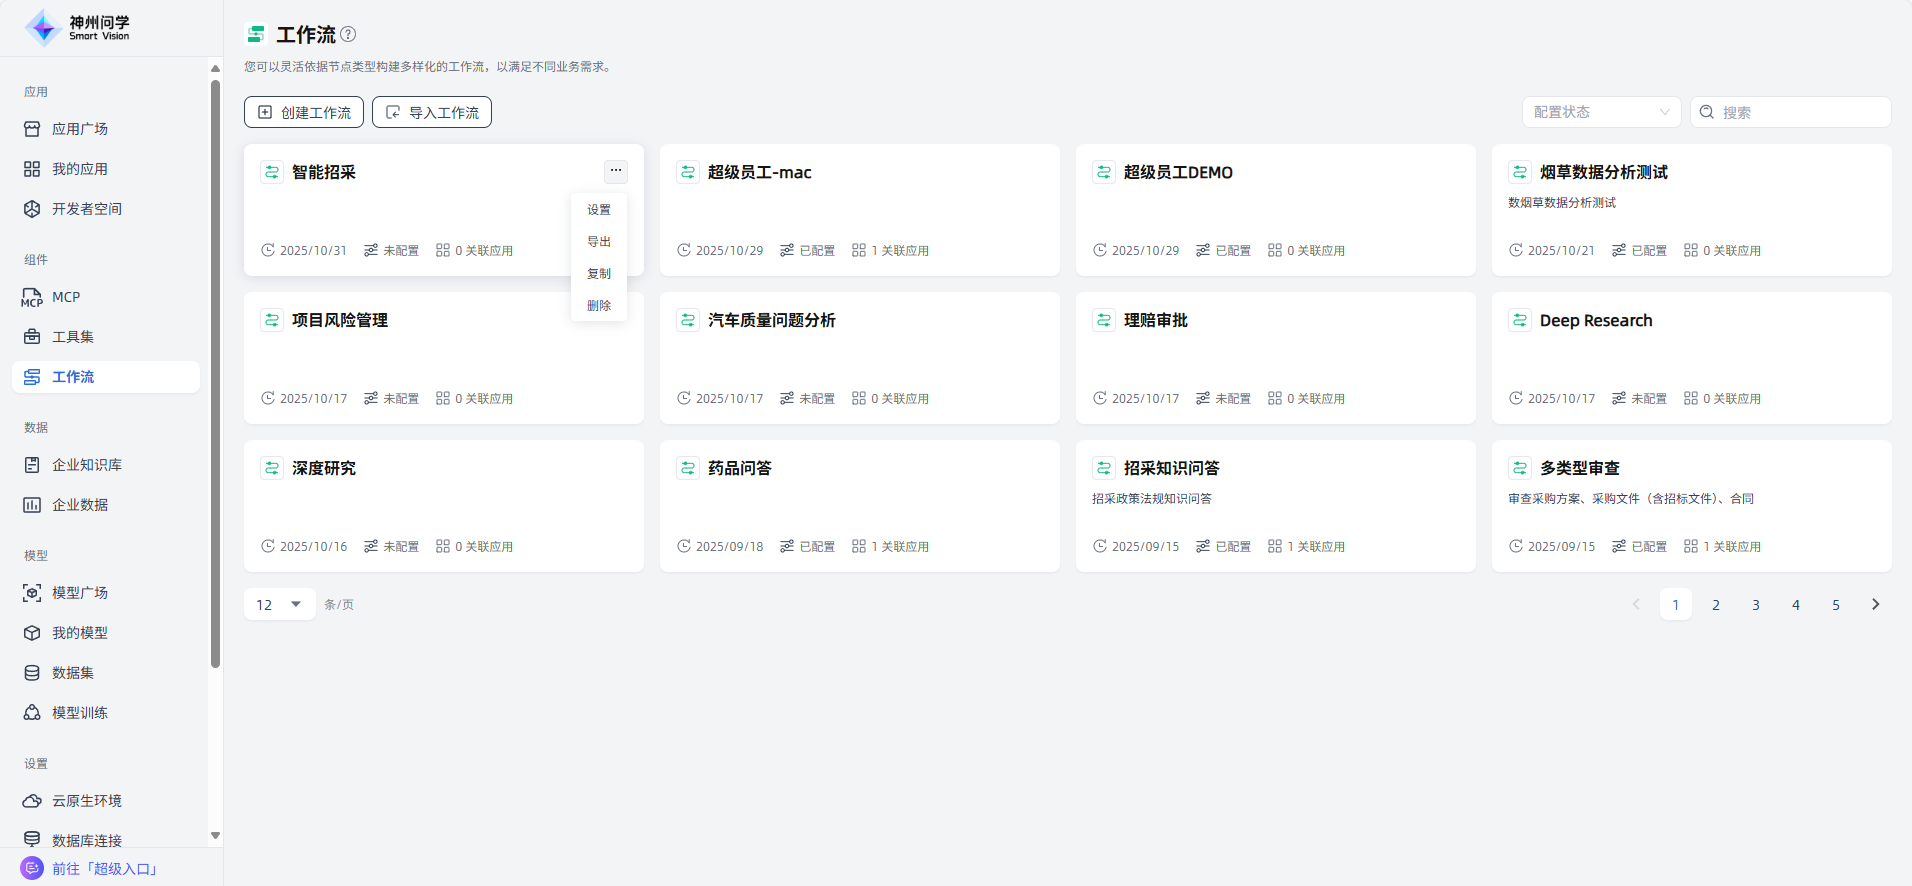Choose 删除 from the context menu
The image size is (1912, 886).
click(x=599, y=306)
